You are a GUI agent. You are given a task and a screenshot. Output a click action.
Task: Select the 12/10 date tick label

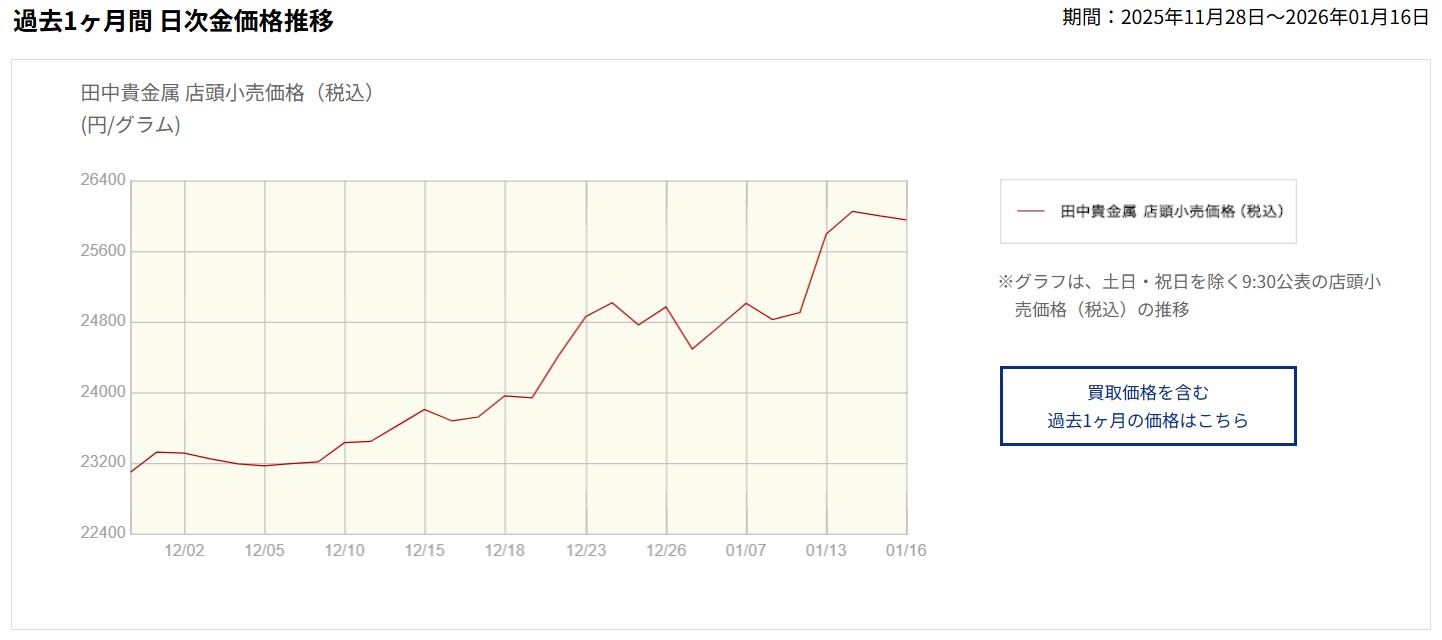point(345,550)
